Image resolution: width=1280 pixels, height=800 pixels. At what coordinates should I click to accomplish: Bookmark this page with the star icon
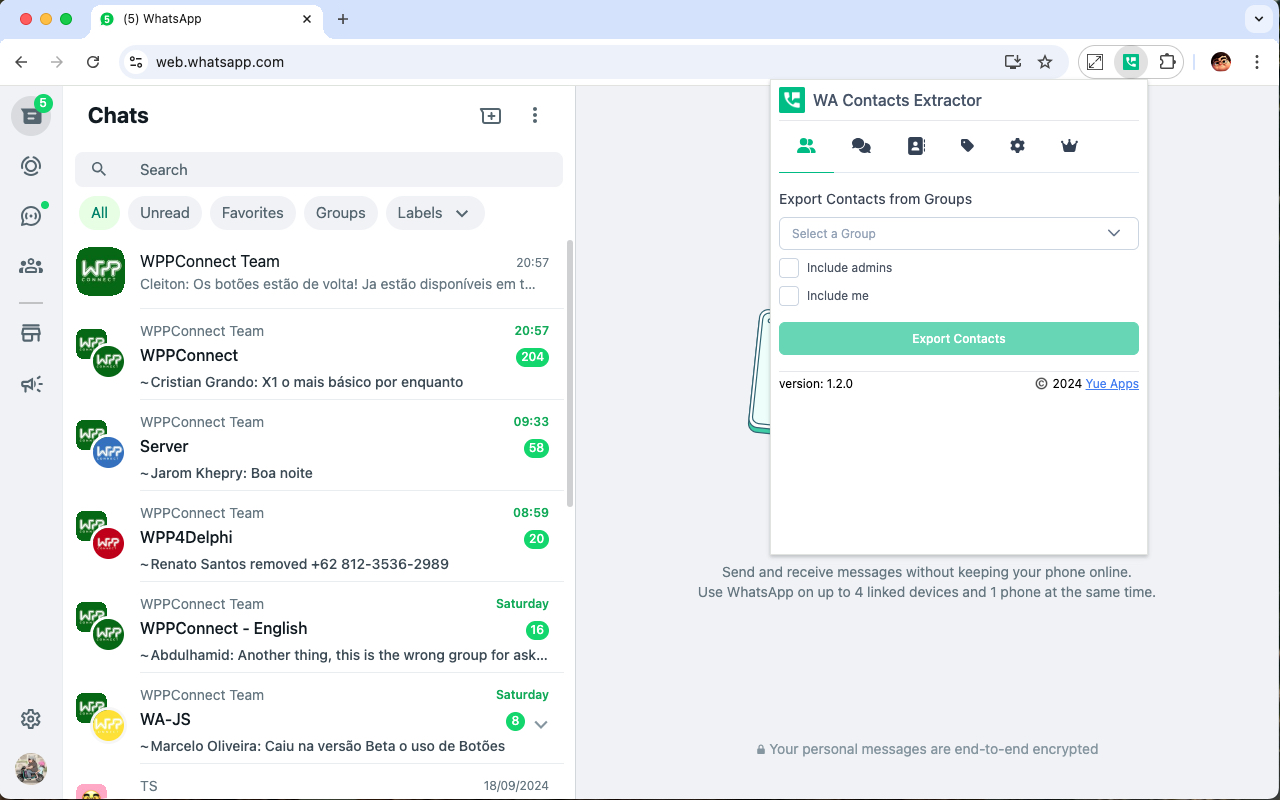[x=1045, y=62]
